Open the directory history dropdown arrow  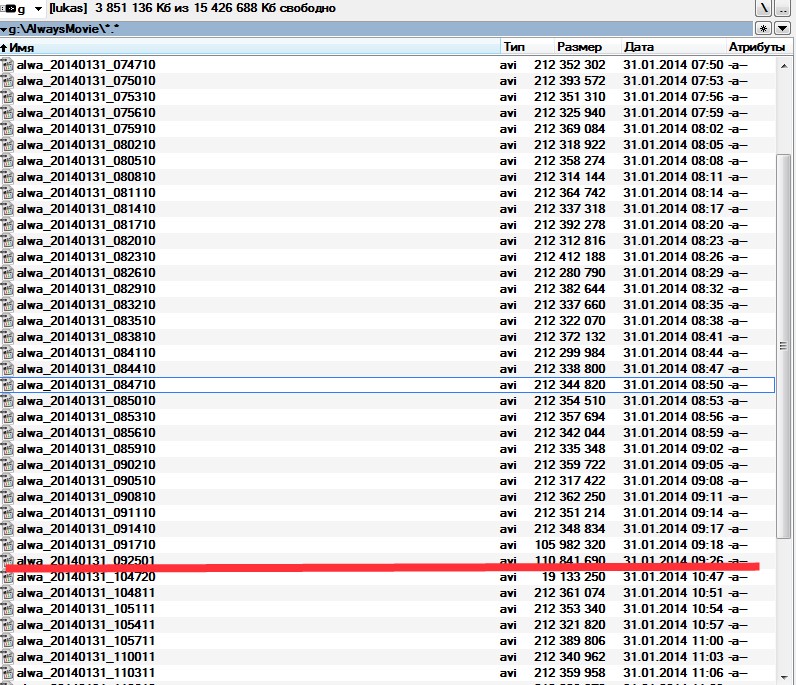click(785, 28)
